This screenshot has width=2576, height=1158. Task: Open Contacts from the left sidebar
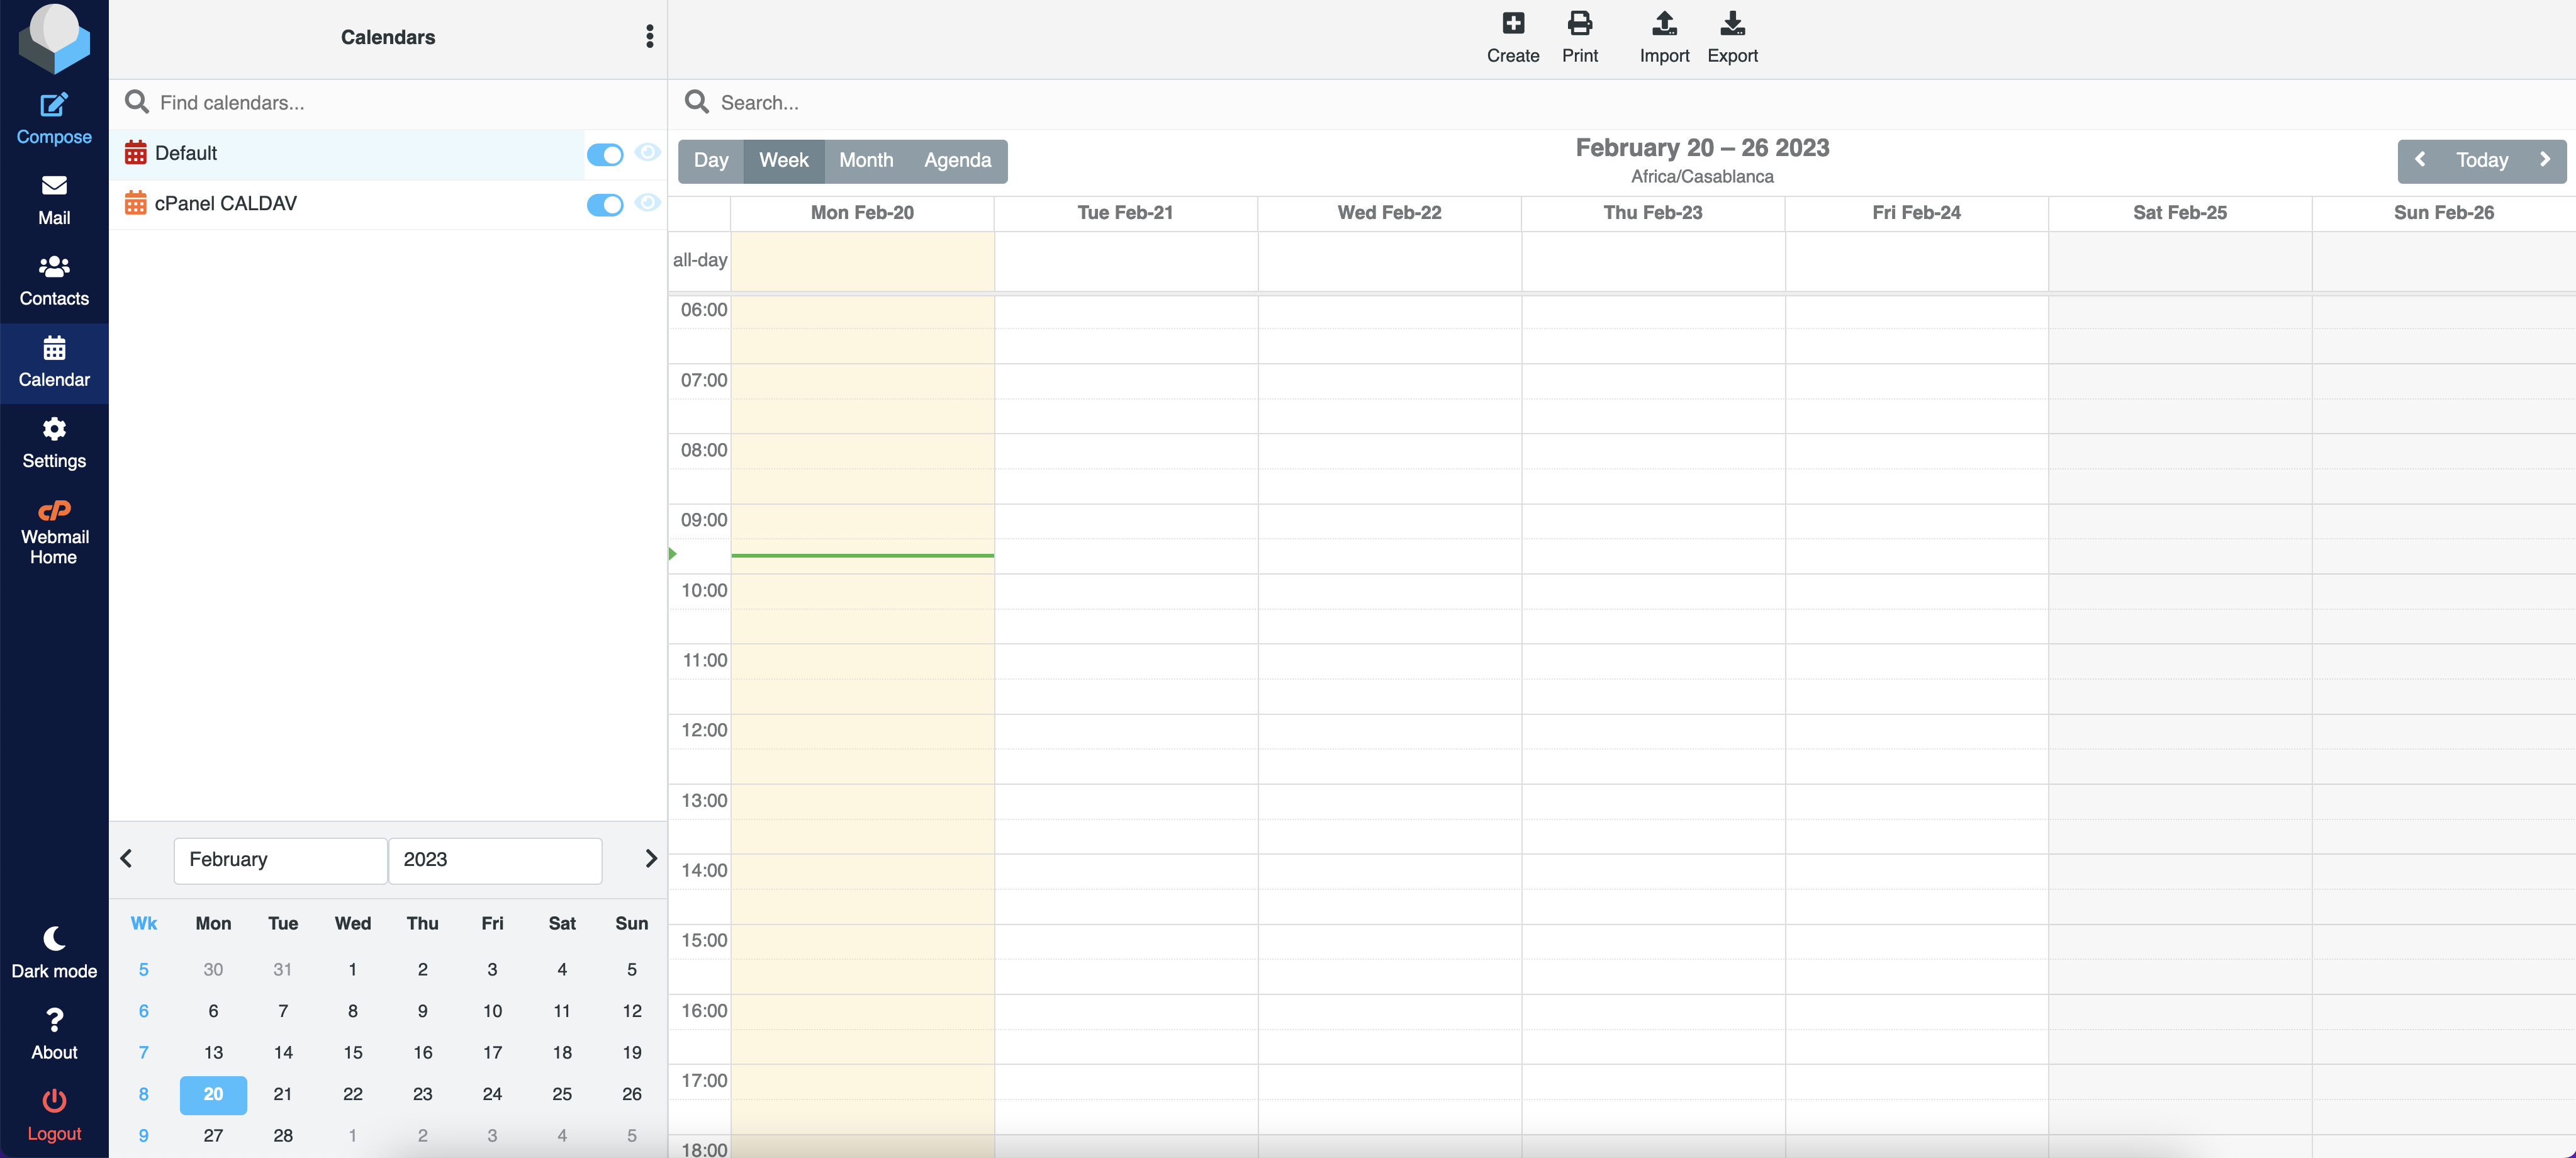tap(53, 279)
